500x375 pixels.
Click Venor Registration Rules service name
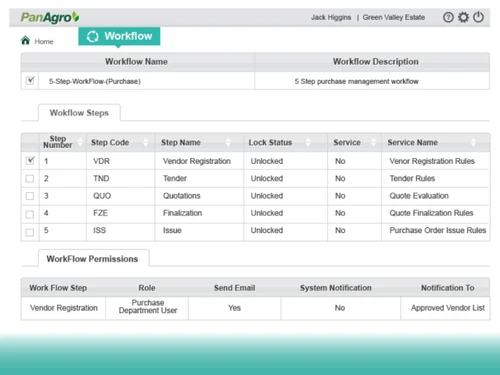click(432, 161)
